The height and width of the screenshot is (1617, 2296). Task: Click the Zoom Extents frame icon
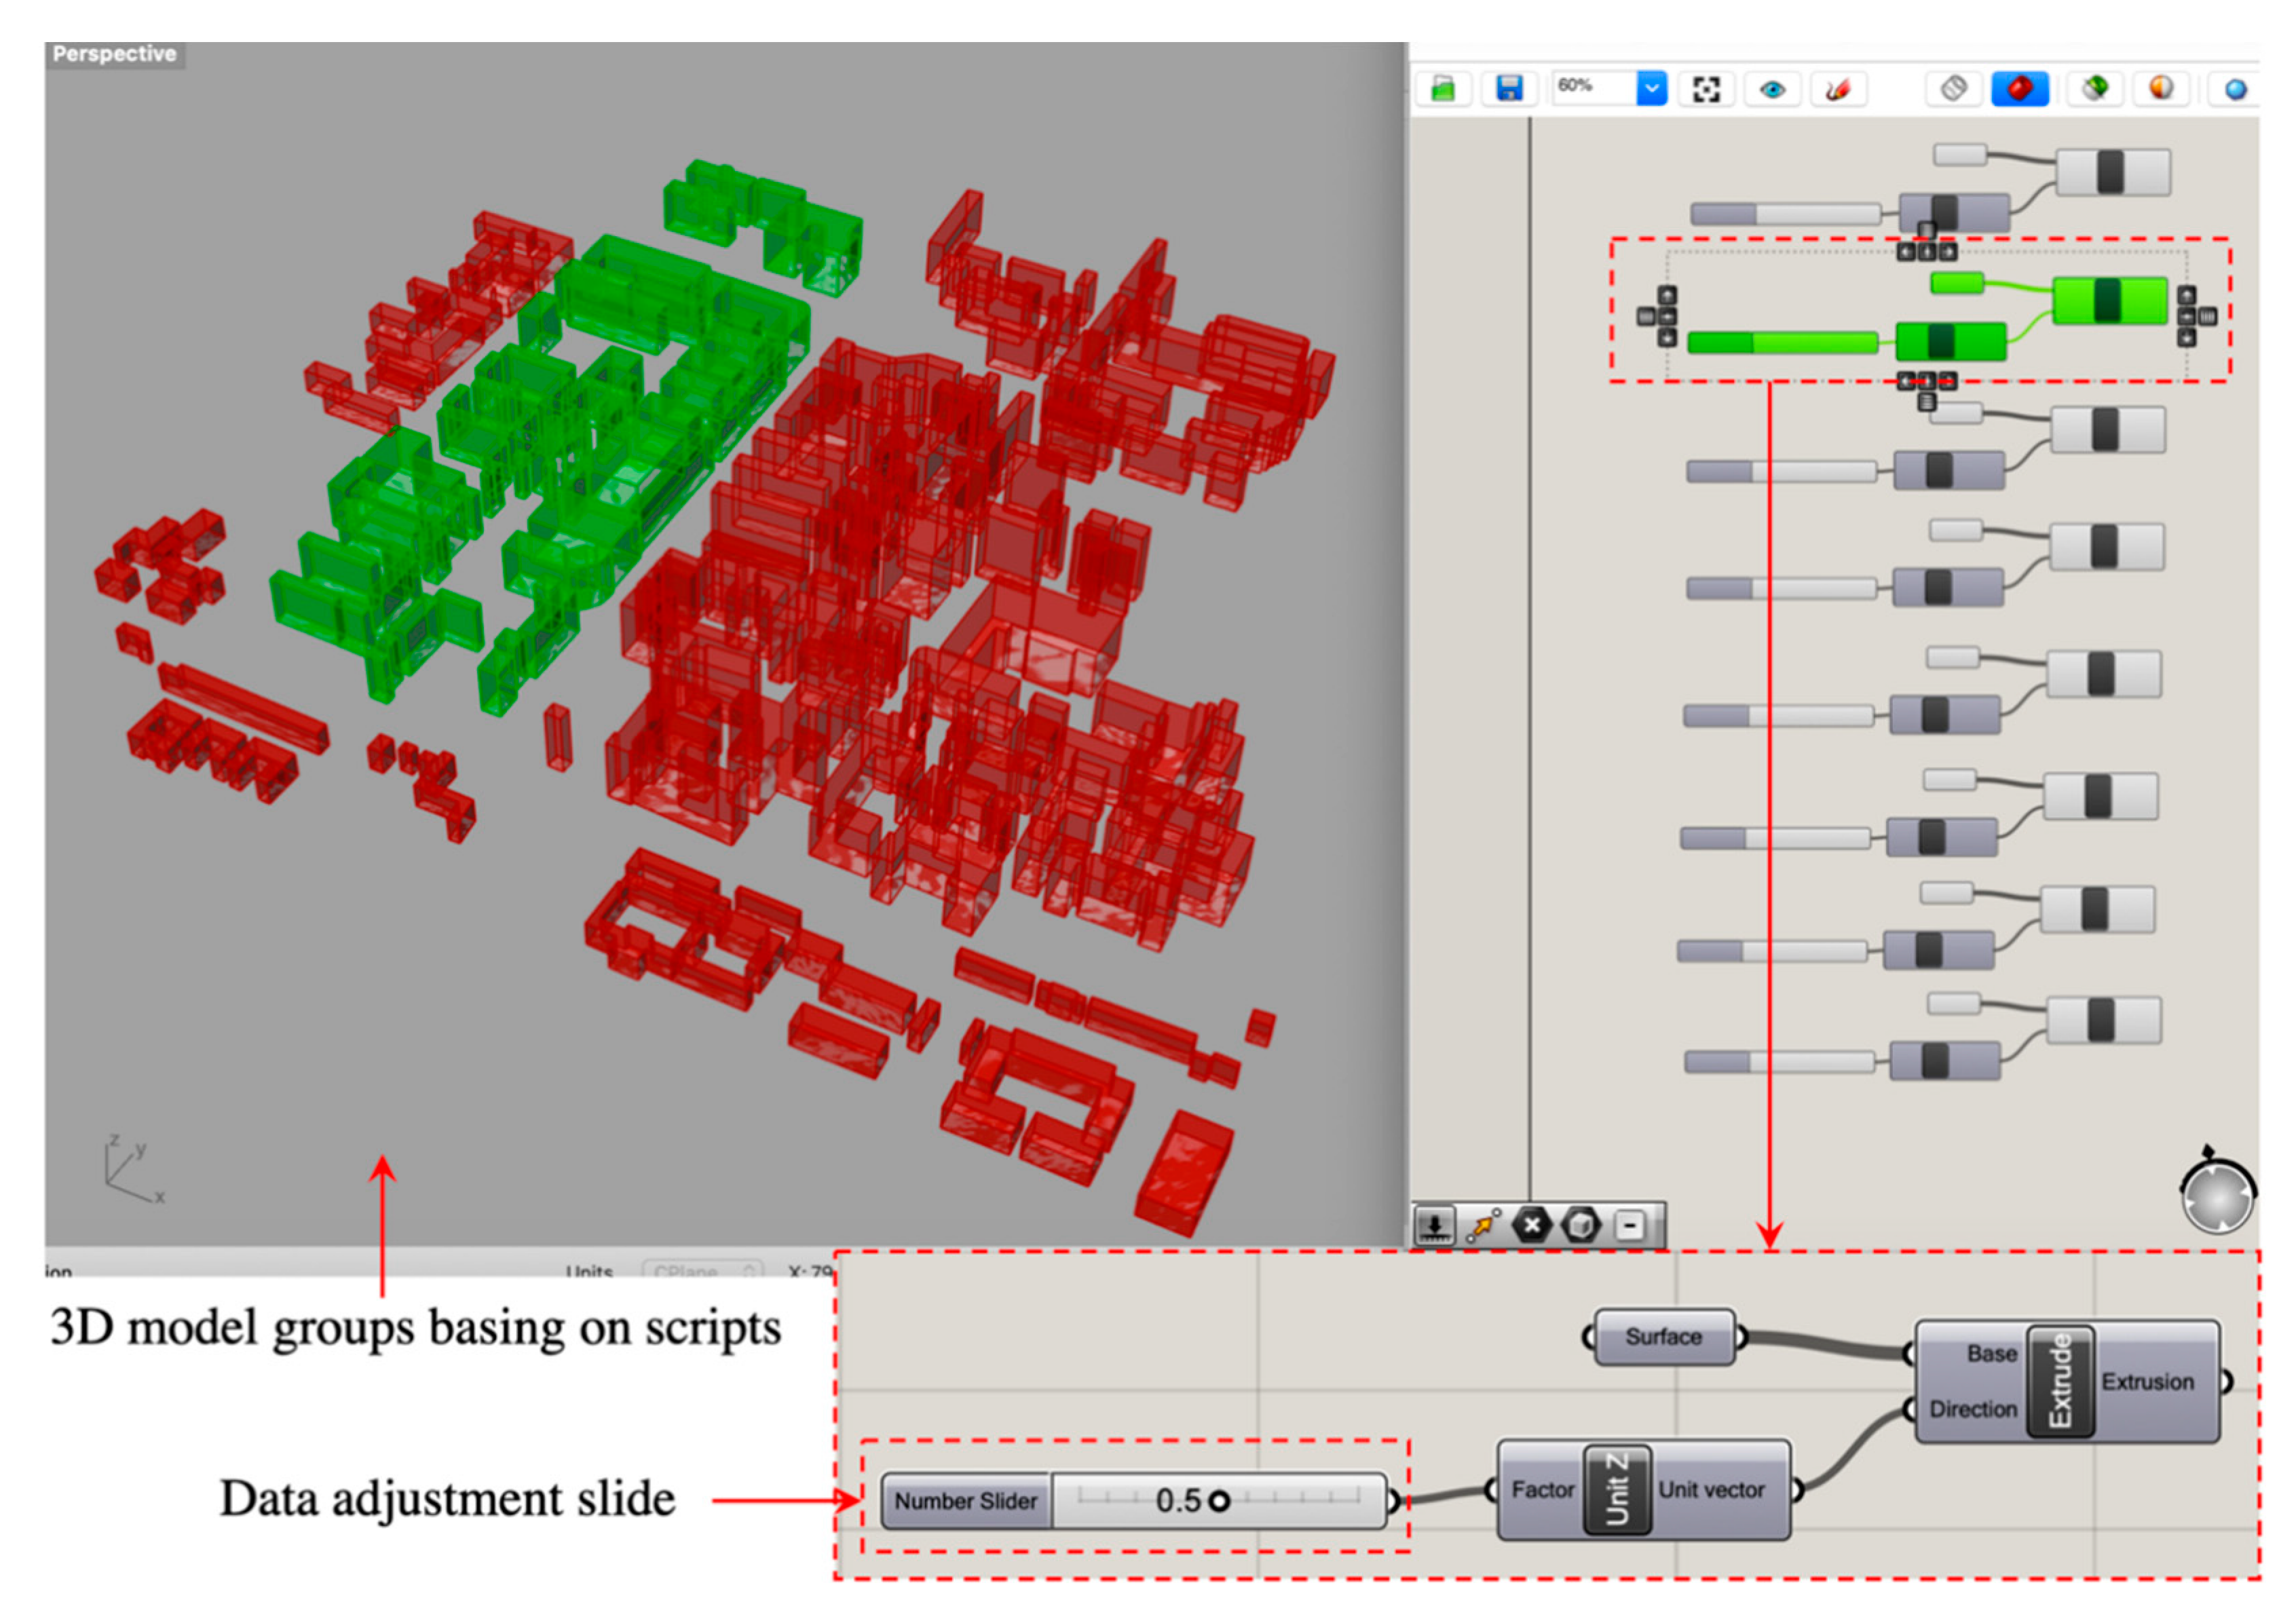1706,89
